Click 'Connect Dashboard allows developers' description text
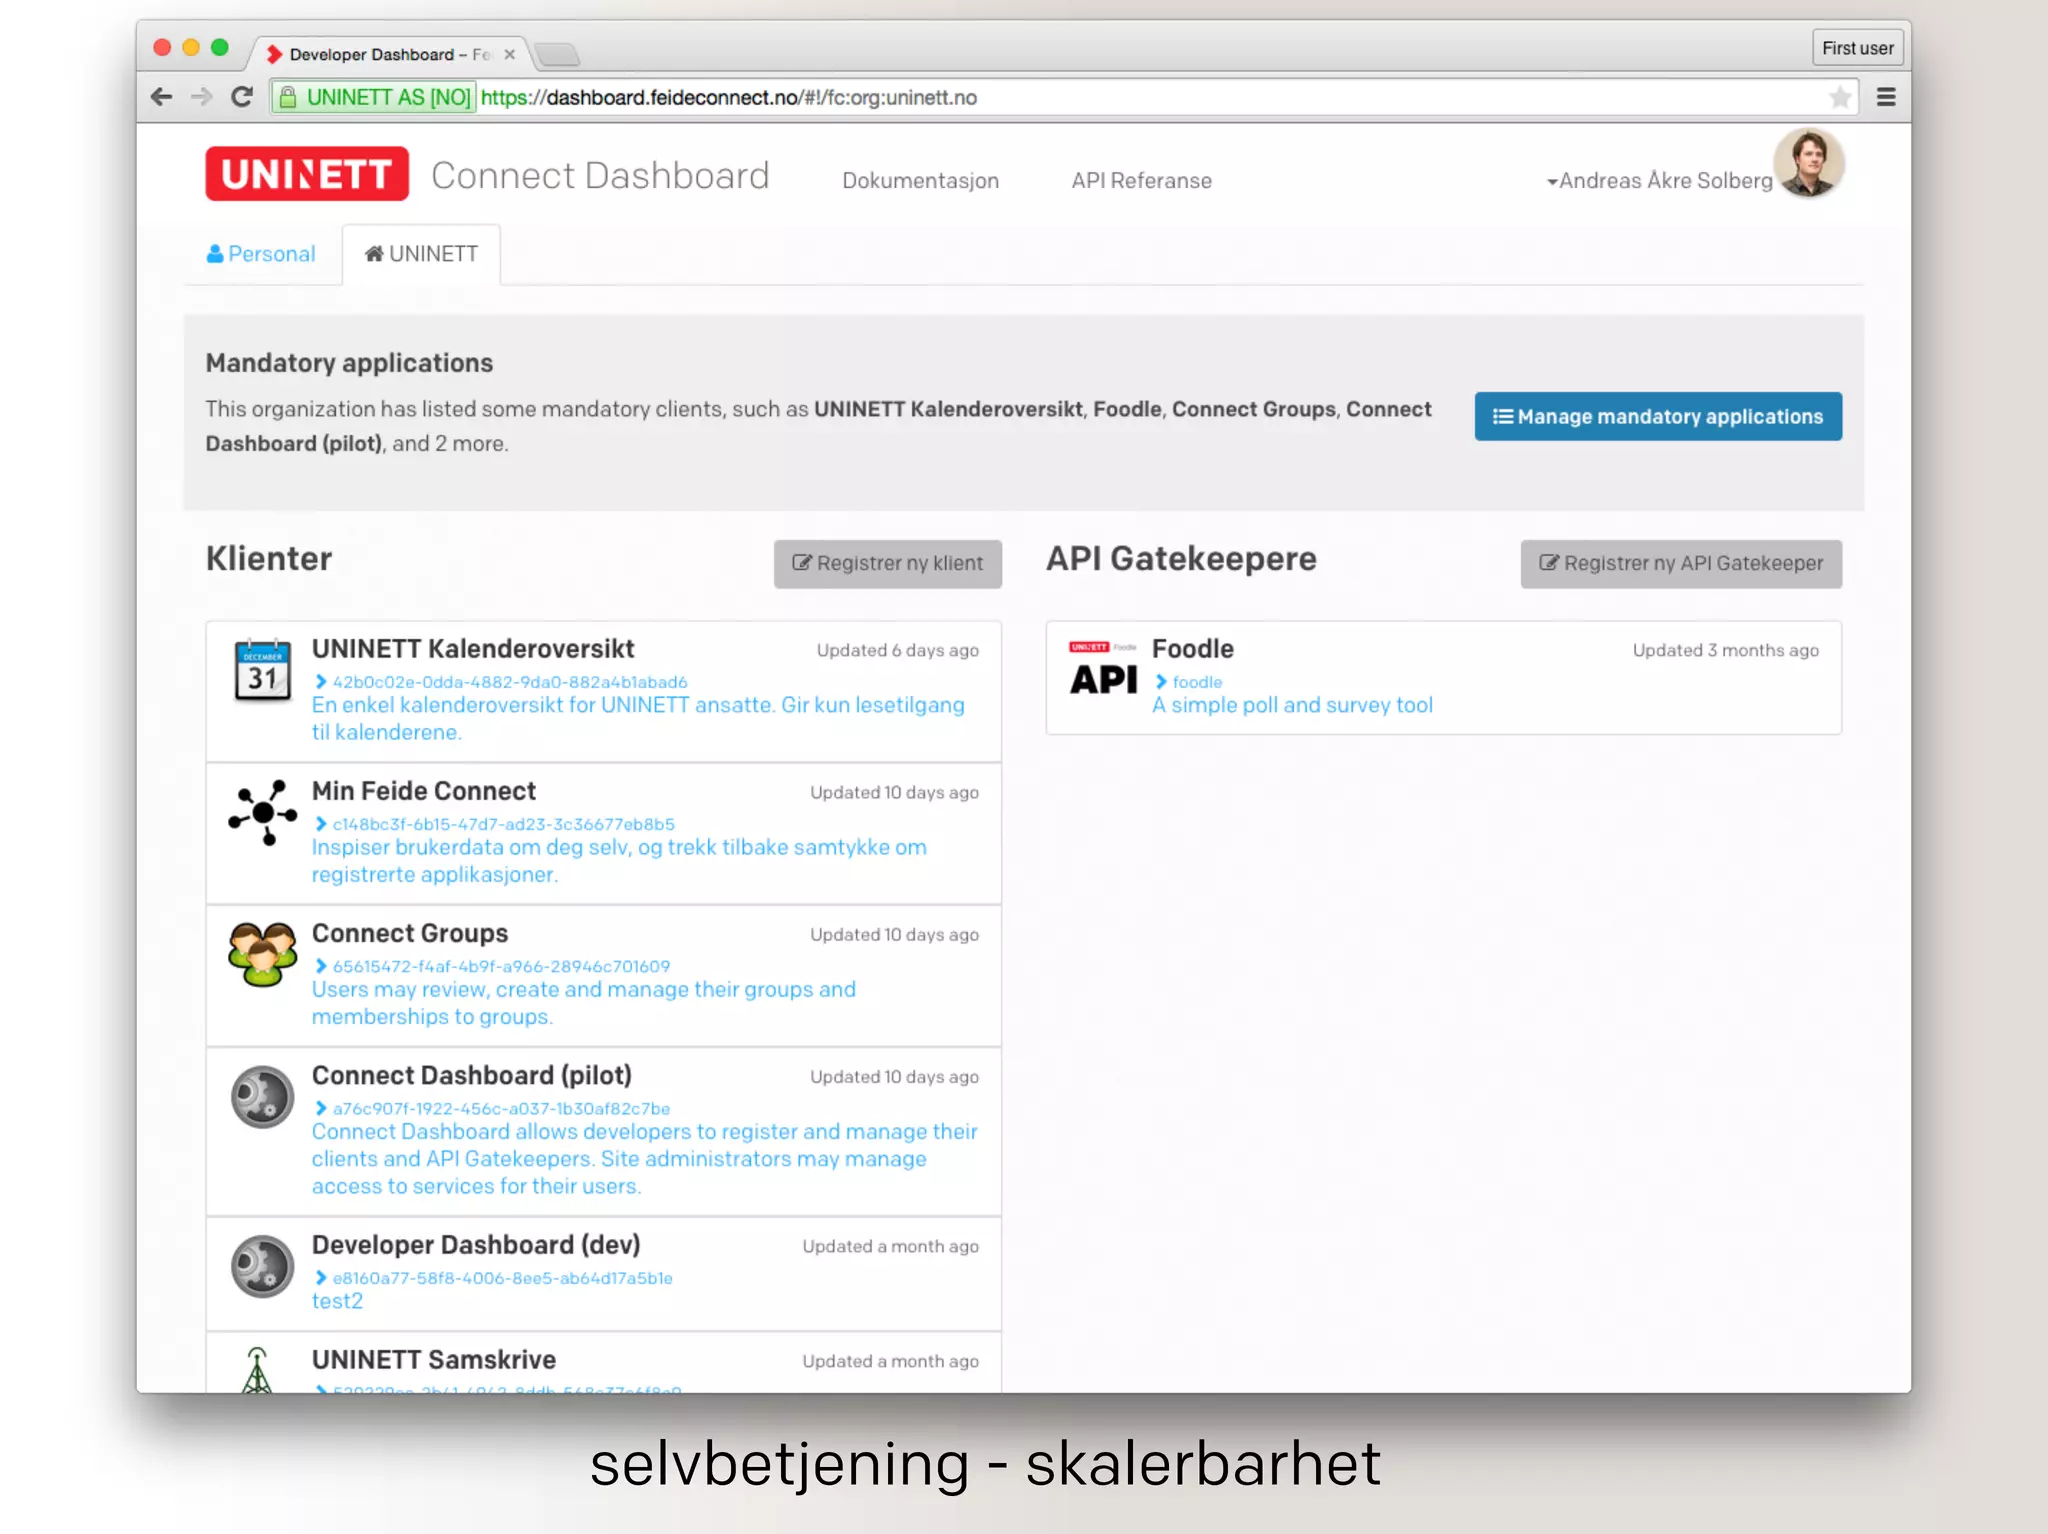Viewport: 2048px width, 1534px height. [645, 1158]
